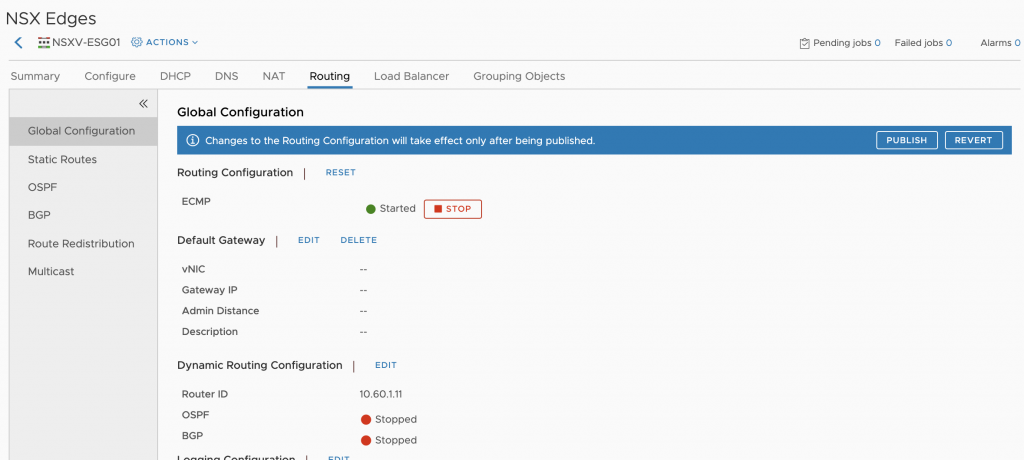Go back with the left arrow icon
1024x460 pixels.
(18, 42)
